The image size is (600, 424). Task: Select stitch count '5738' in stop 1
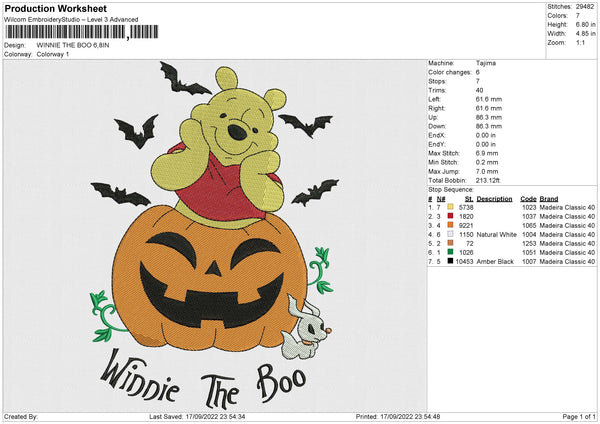click(466, 207)
